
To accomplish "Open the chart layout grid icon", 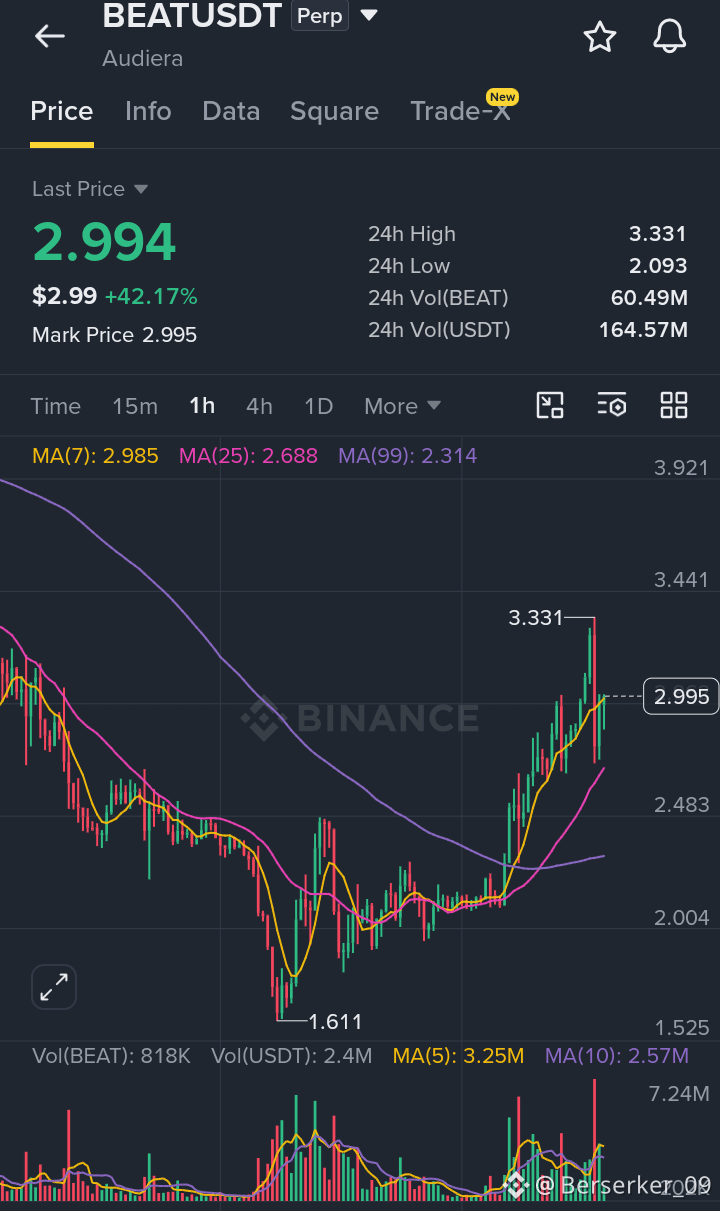I will [674, 405].
